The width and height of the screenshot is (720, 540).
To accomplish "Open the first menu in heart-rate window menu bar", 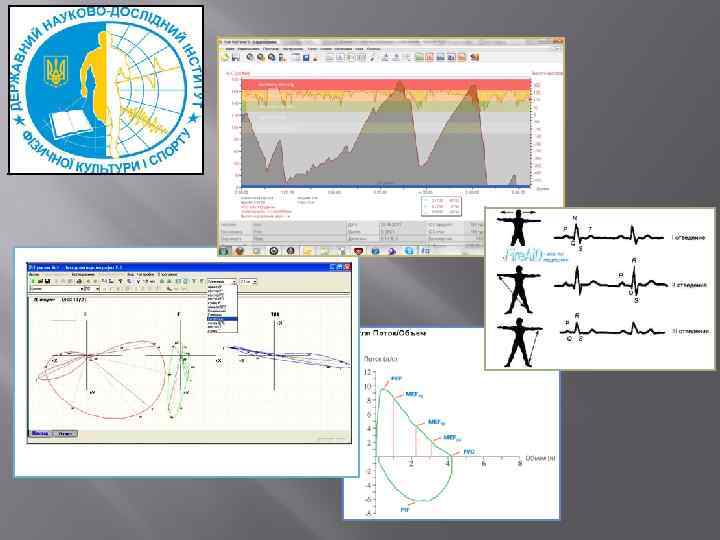I will tap(230, 49).
